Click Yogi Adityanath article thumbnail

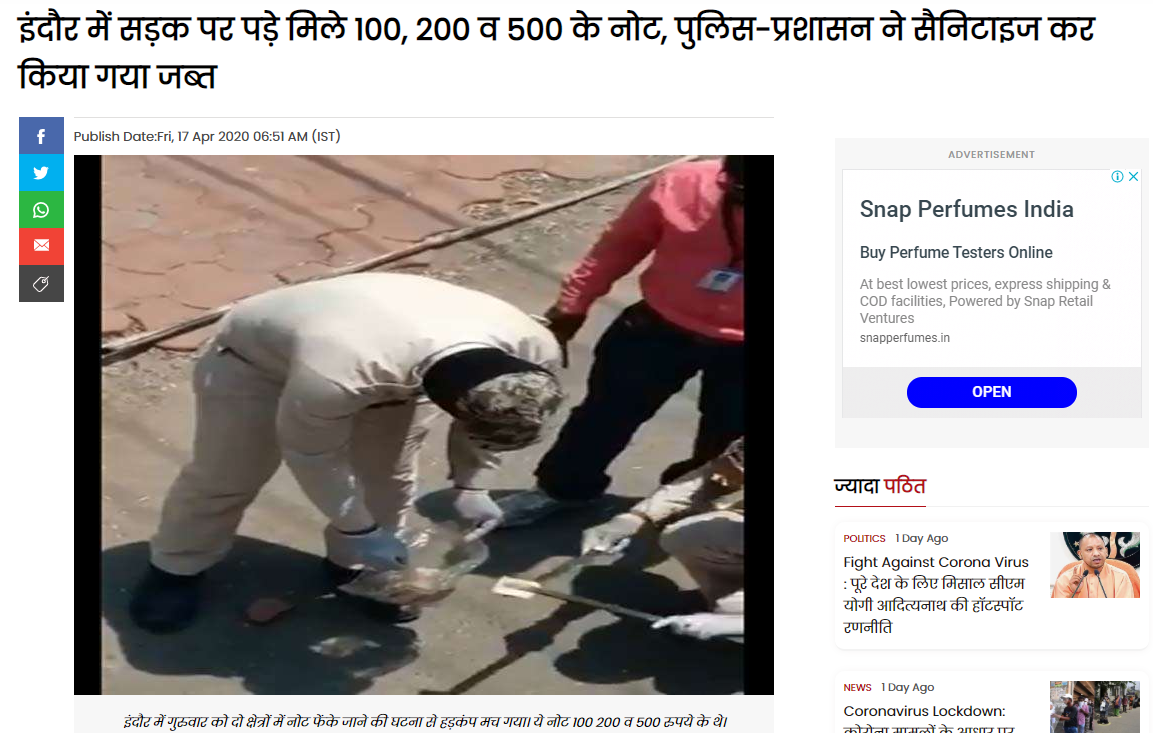point(1095,565)
